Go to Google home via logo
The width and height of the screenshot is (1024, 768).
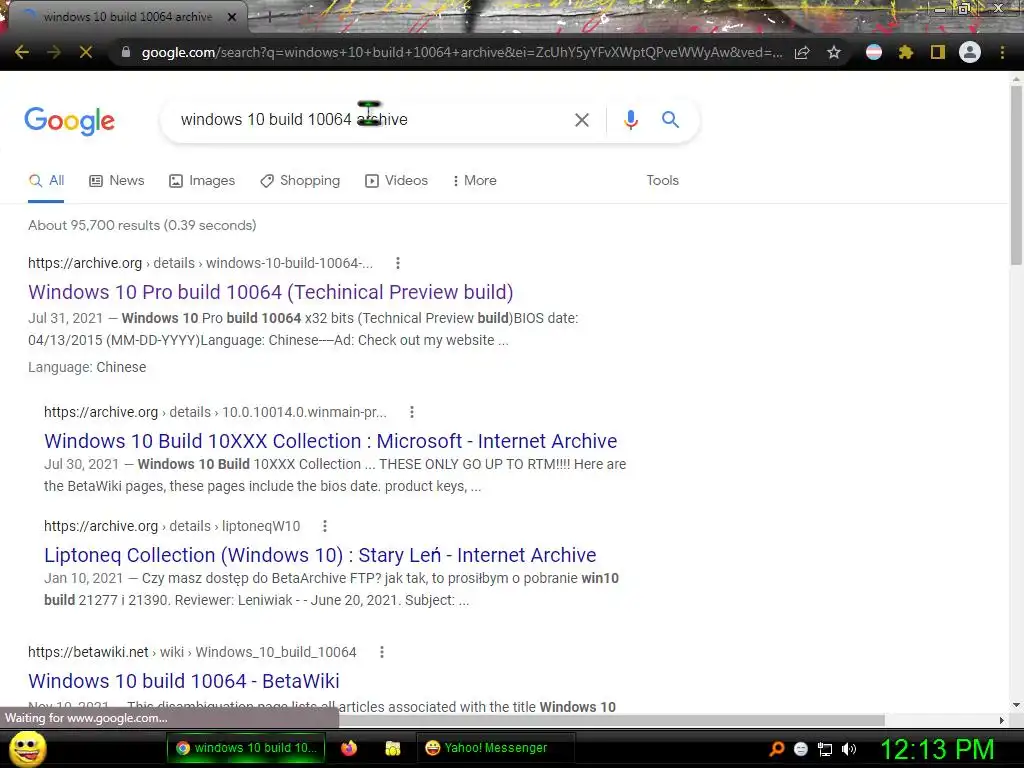[70, 121]
